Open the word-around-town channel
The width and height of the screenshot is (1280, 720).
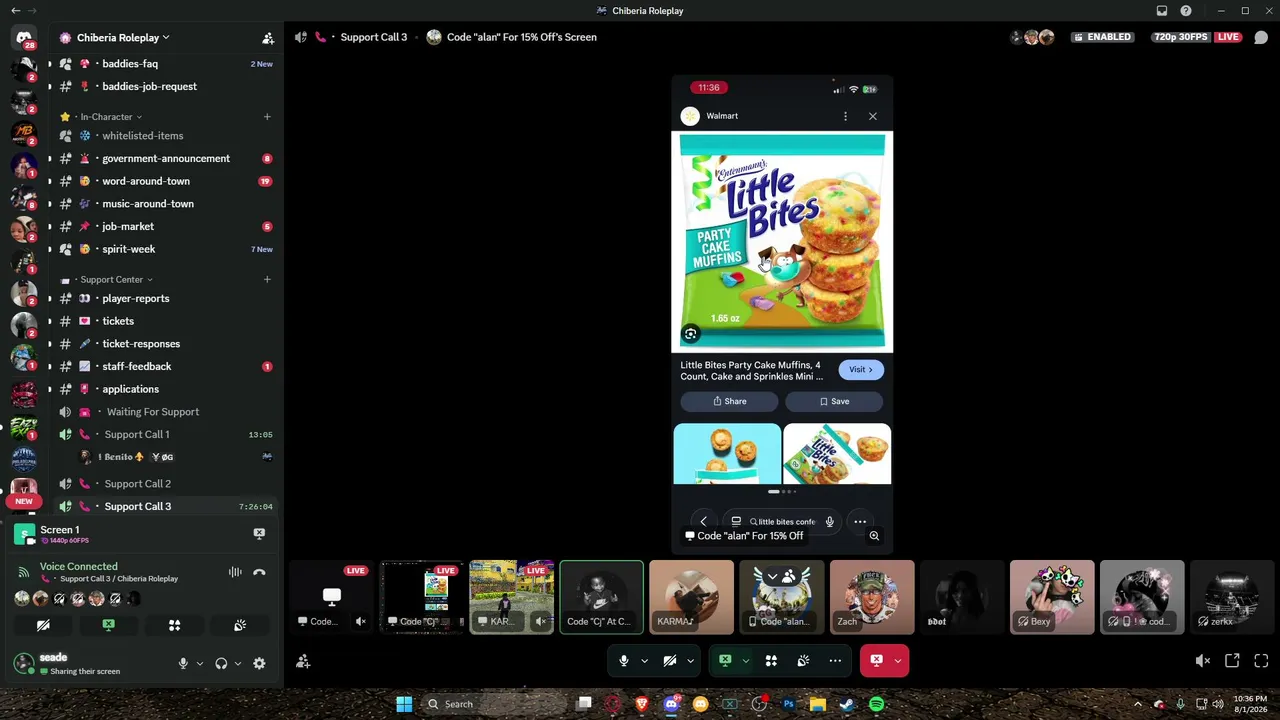tap(166, 181)
